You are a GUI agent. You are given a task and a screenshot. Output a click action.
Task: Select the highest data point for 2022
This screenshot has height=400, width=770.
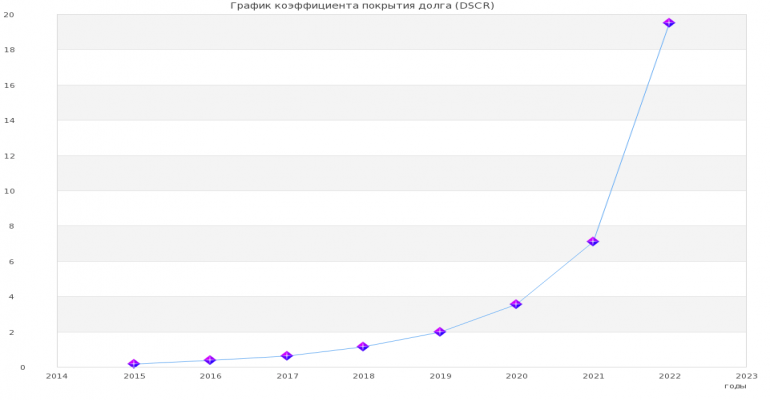point(669,22)
